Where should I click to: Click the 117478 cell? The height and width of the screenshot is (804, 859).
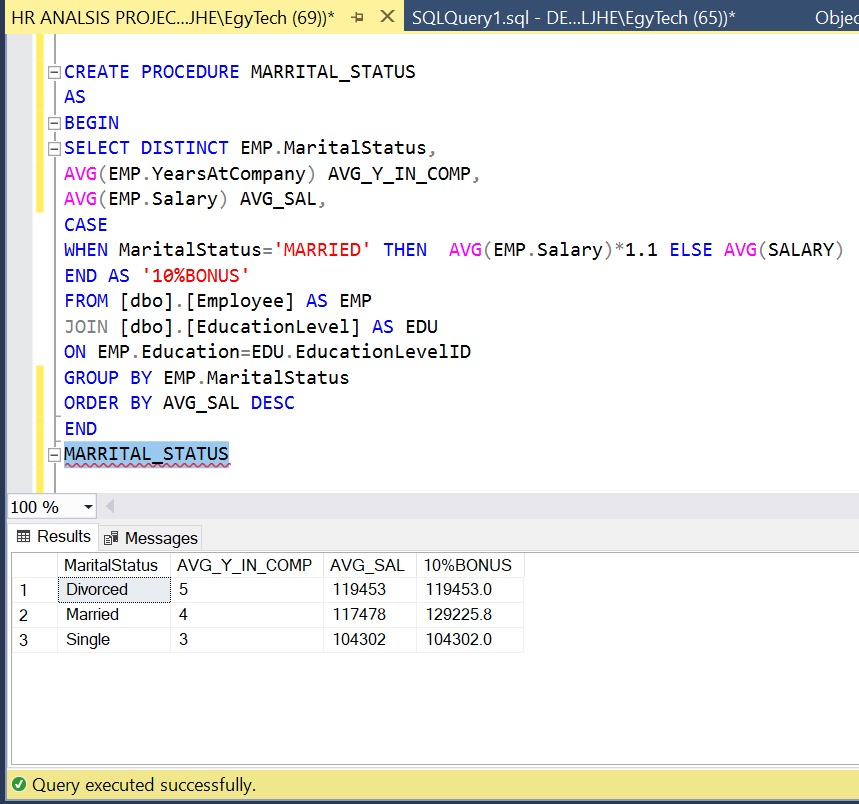pos(370,615)
